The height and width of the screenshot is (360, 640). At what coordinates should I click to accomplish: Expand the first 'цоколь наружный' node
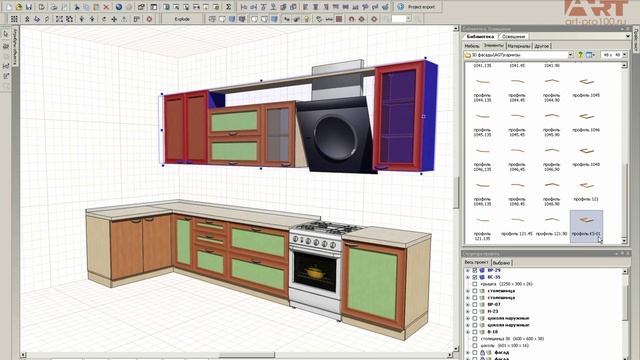468,318
